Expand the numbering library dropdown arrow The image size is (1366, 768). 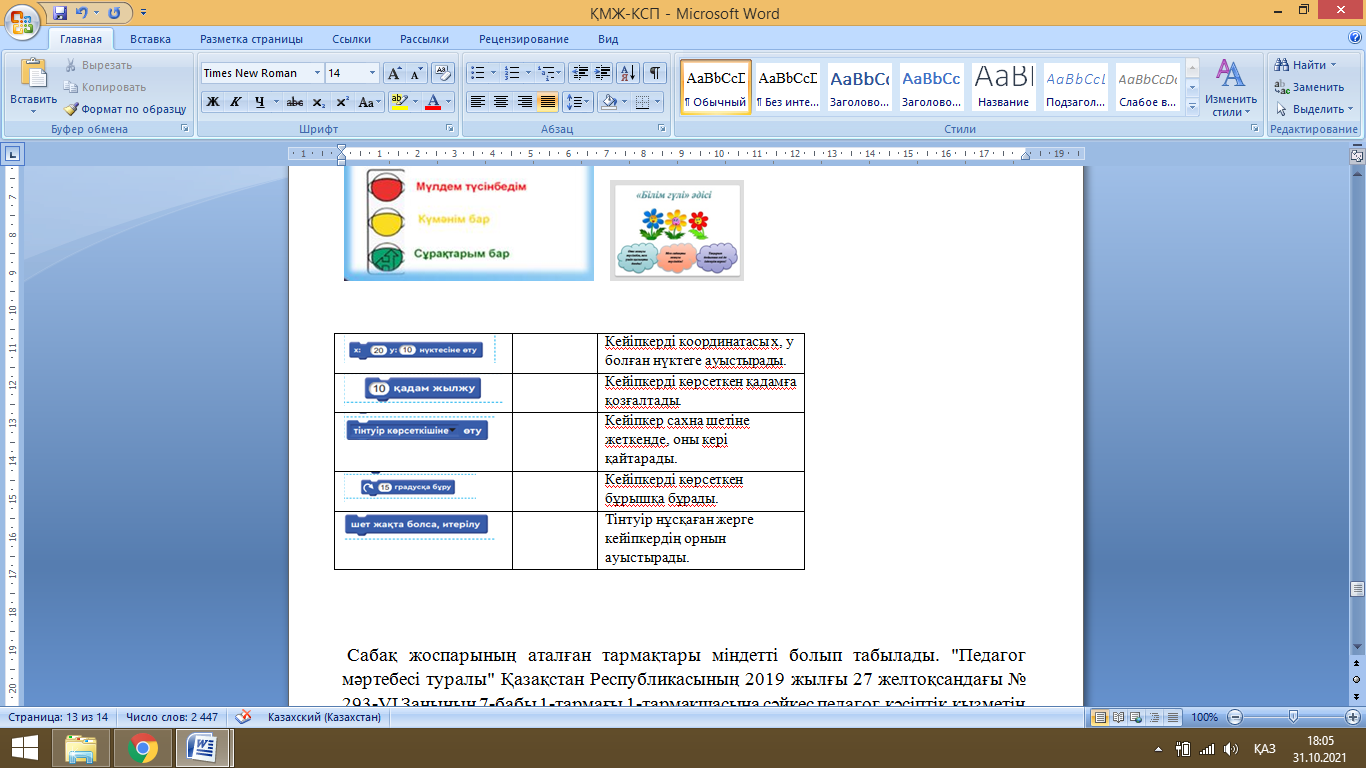tap(527, 73)
